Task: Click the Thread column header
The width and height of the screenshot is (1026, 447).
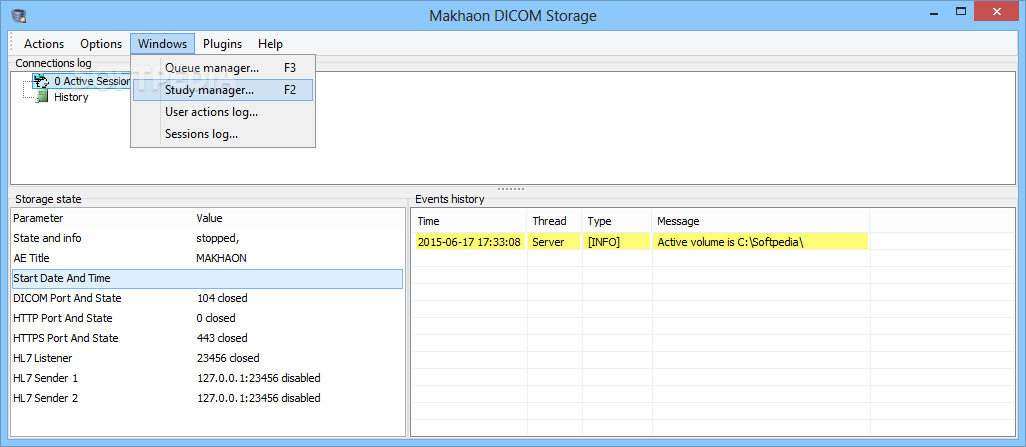Action: point(555,221)
